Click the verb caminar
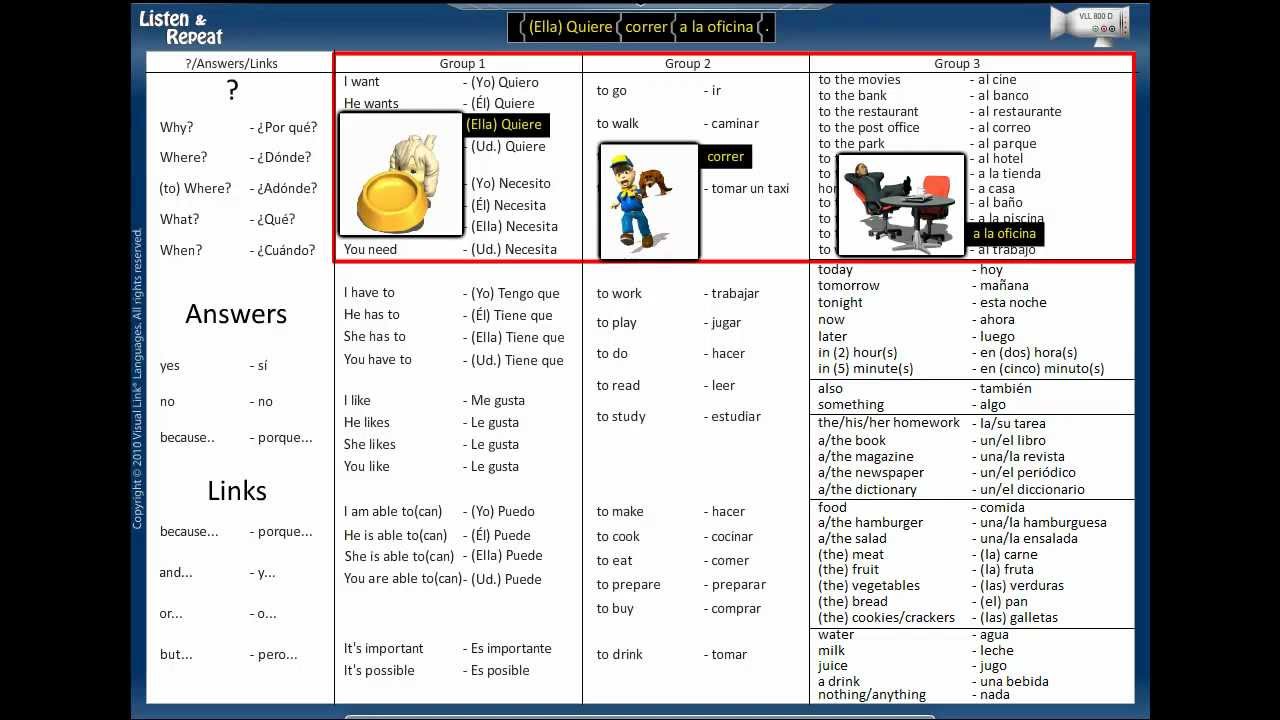 pos(735,124)
